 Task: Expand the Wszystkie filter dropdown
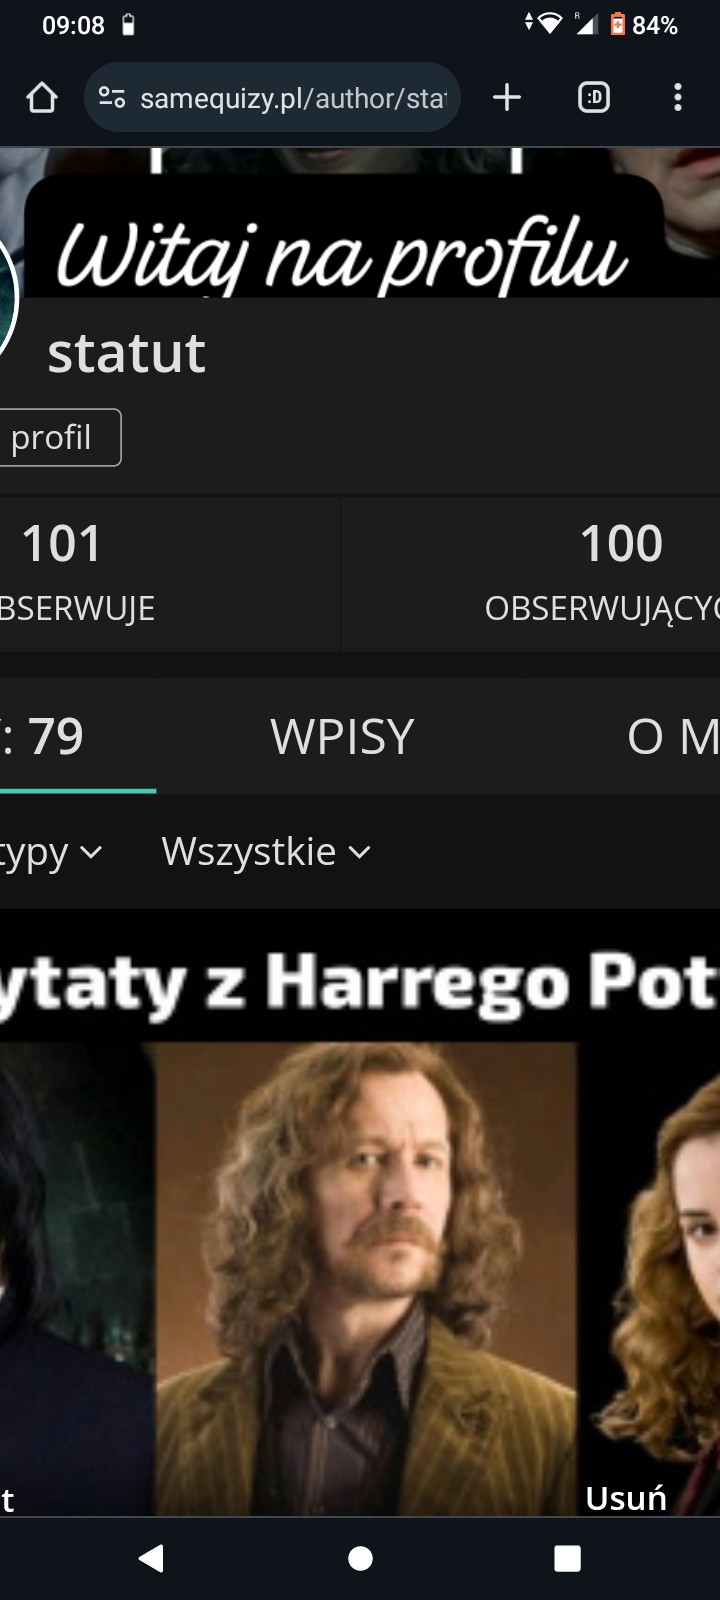267,852
